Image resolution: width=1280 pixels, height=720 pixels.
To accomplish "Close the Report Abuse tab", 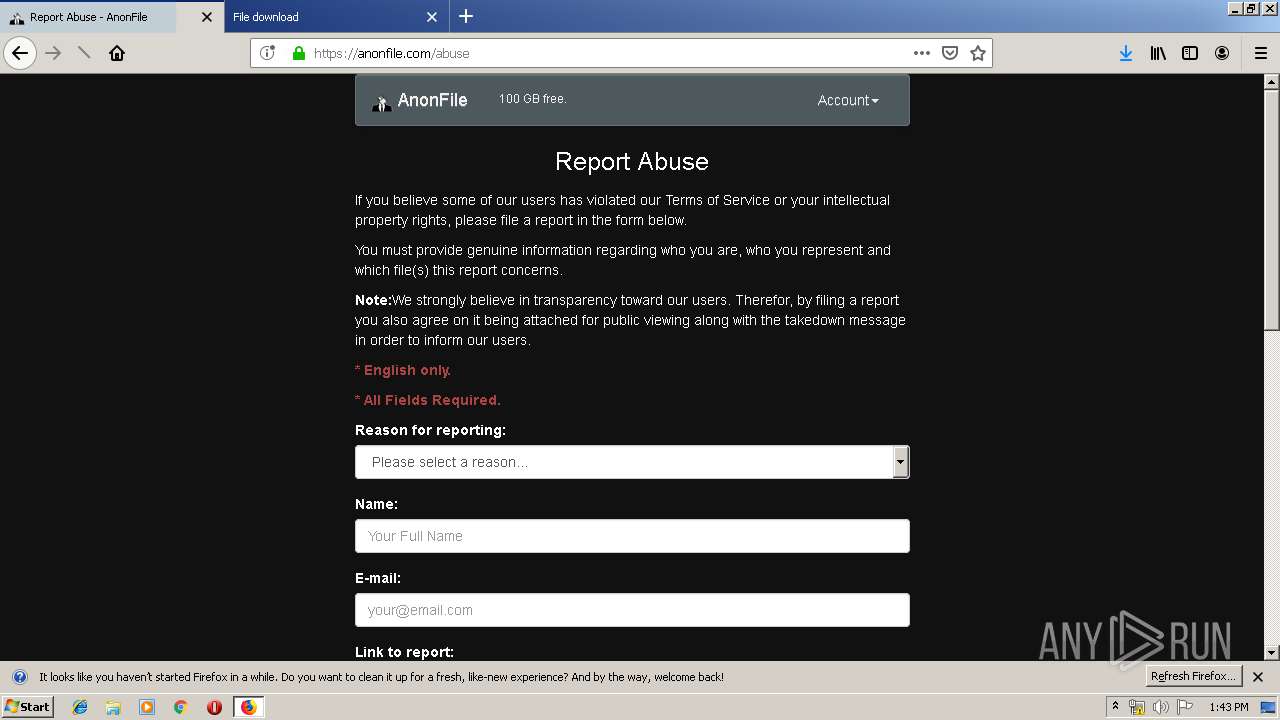I will pyautogui.click(x=207, y=17).
